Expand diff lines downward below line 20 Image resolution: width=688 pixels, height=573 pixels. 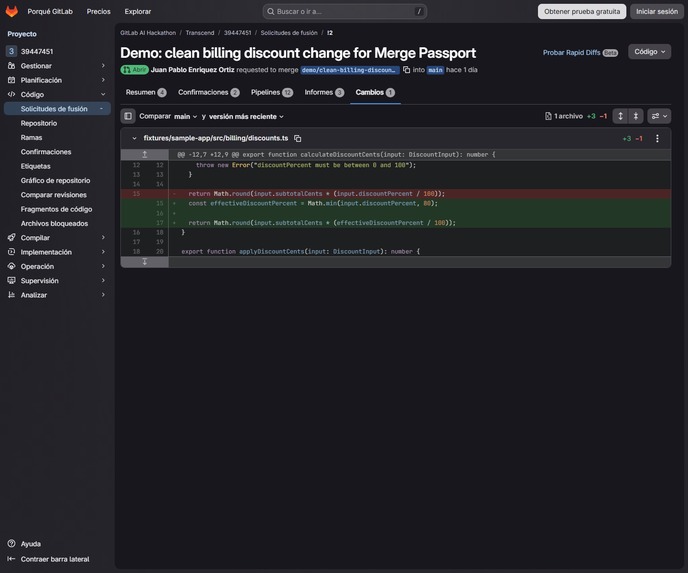(x=144, y=261)
